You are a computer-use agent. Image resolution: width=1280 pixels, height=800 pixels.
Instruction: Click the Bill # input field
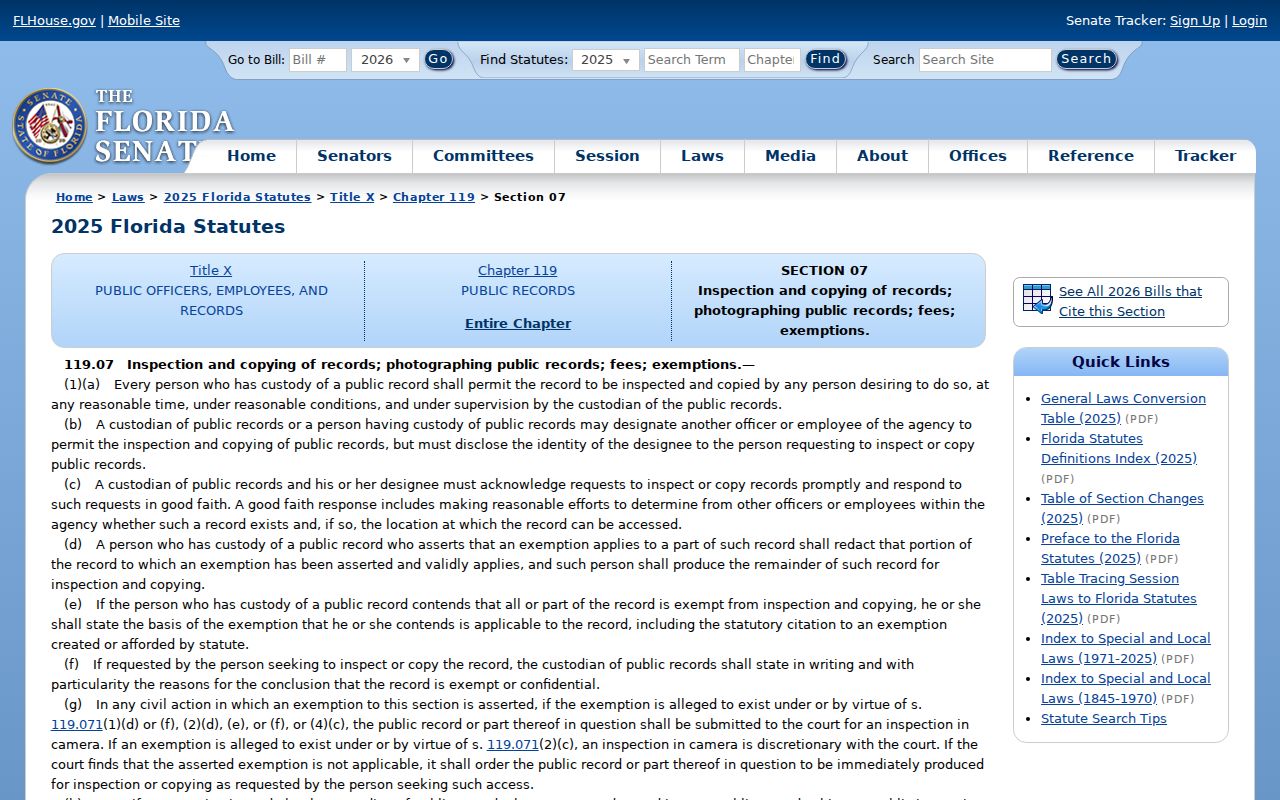317,60
